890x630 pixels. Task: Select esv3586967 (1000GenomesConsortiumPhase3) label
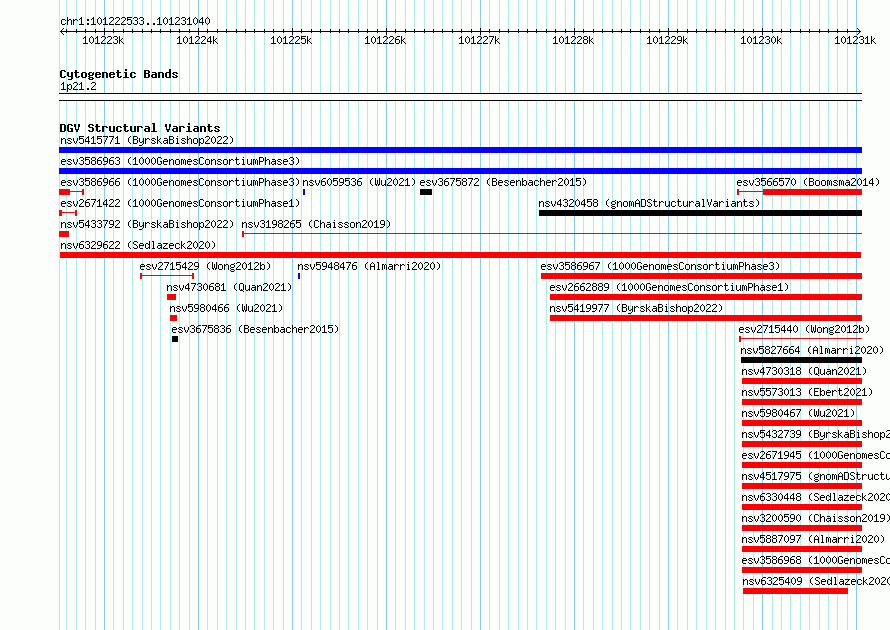click(x=660, y=266)
